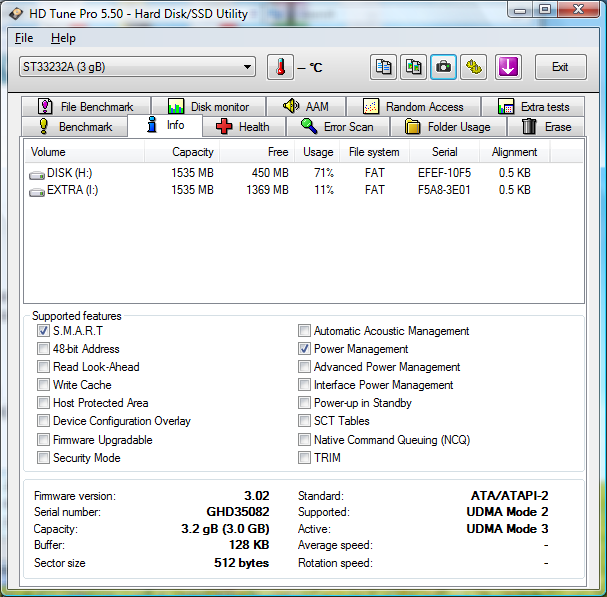Click the 450 MB free value
Screen dimensions: 607x597
coord(270,173)
